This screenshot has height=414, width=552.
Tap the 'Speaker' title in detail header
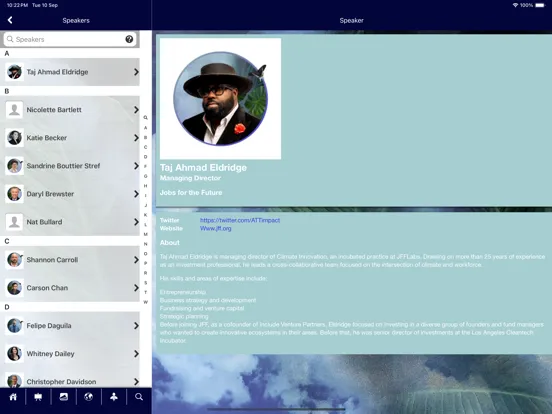[351, 20]
